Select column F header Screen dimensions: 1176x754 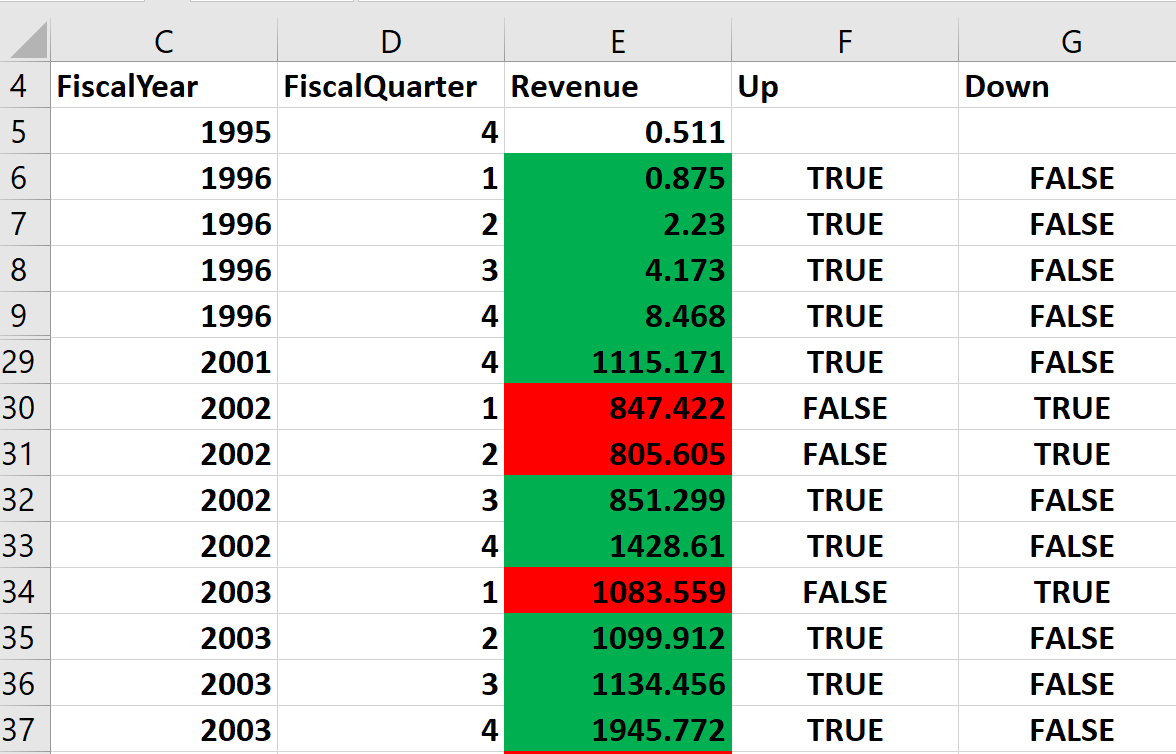(845, 41)
